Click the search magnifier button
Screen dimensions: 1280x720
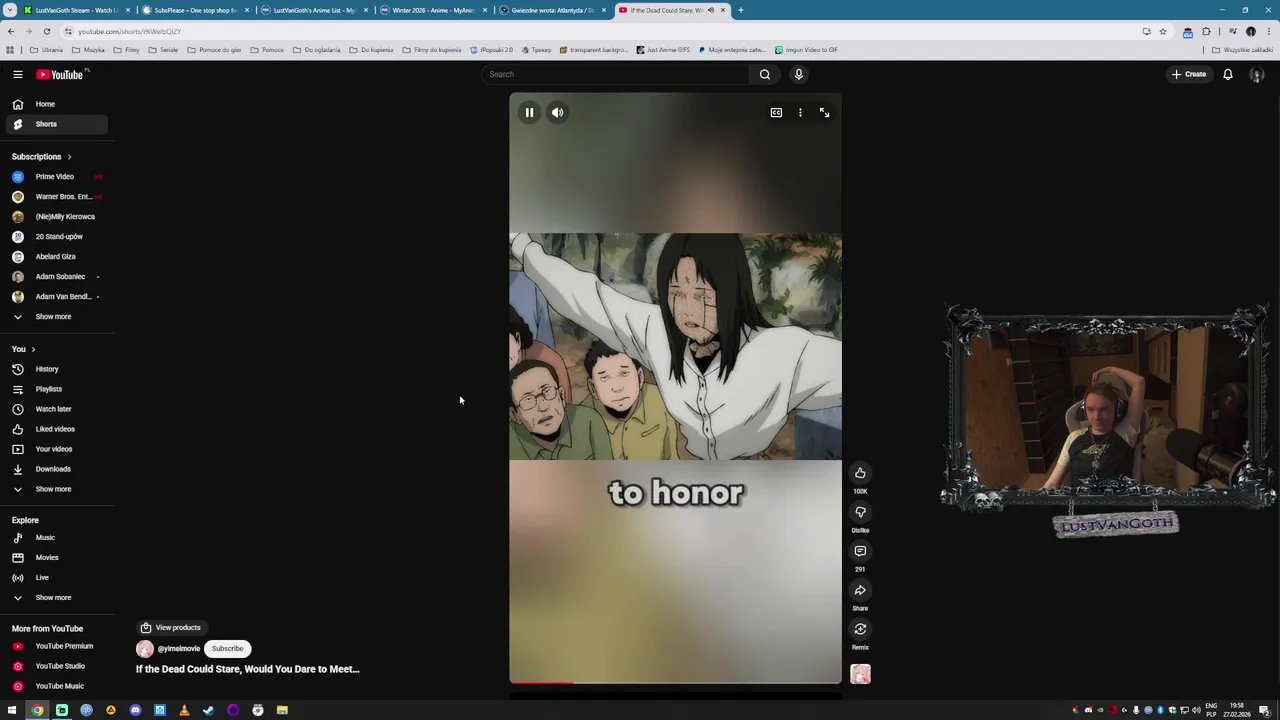[x=764, y=74]
